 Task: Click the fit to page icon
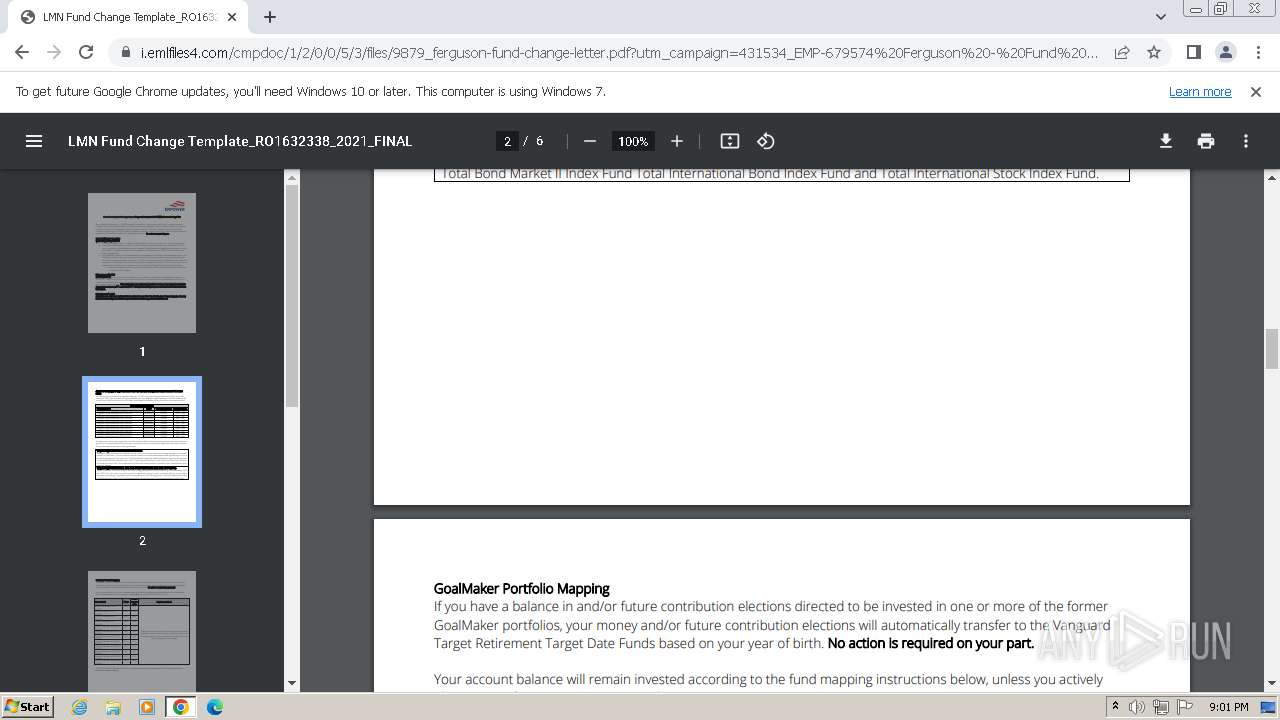pyautogui.click(x=730, y=141)
